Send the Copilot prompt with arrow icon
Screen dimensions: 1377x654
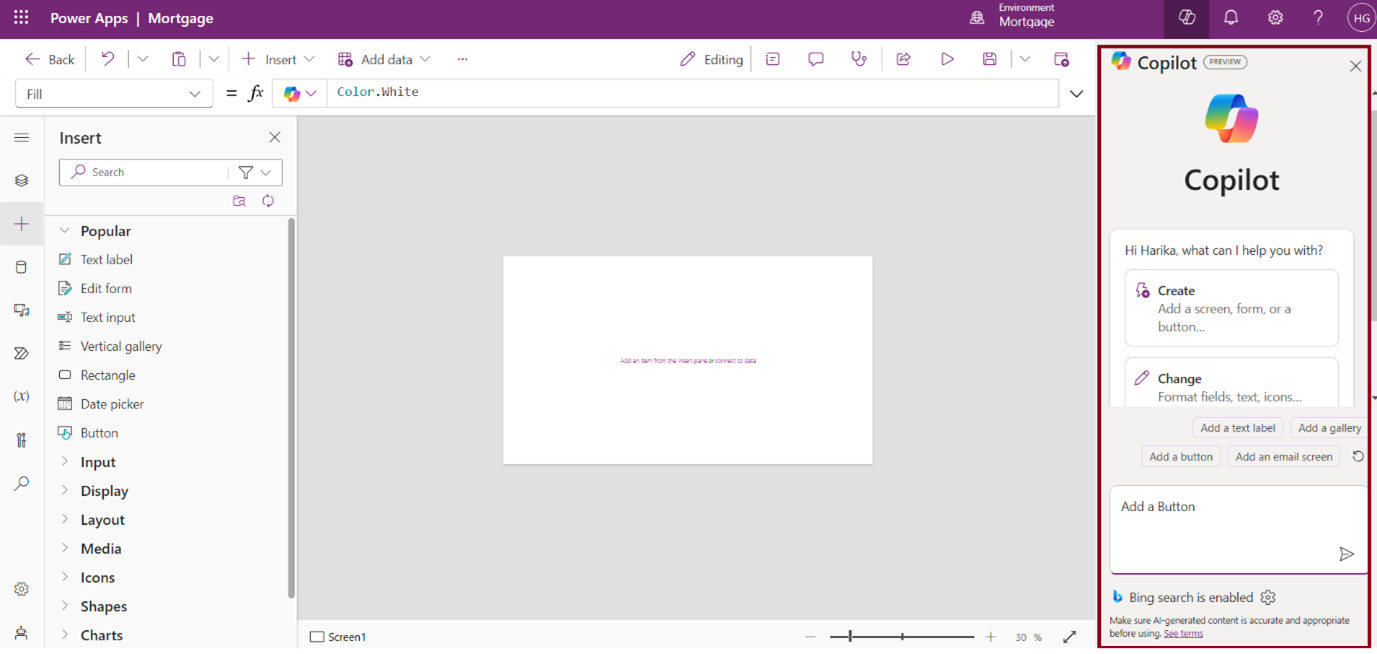pos(1346,554)
